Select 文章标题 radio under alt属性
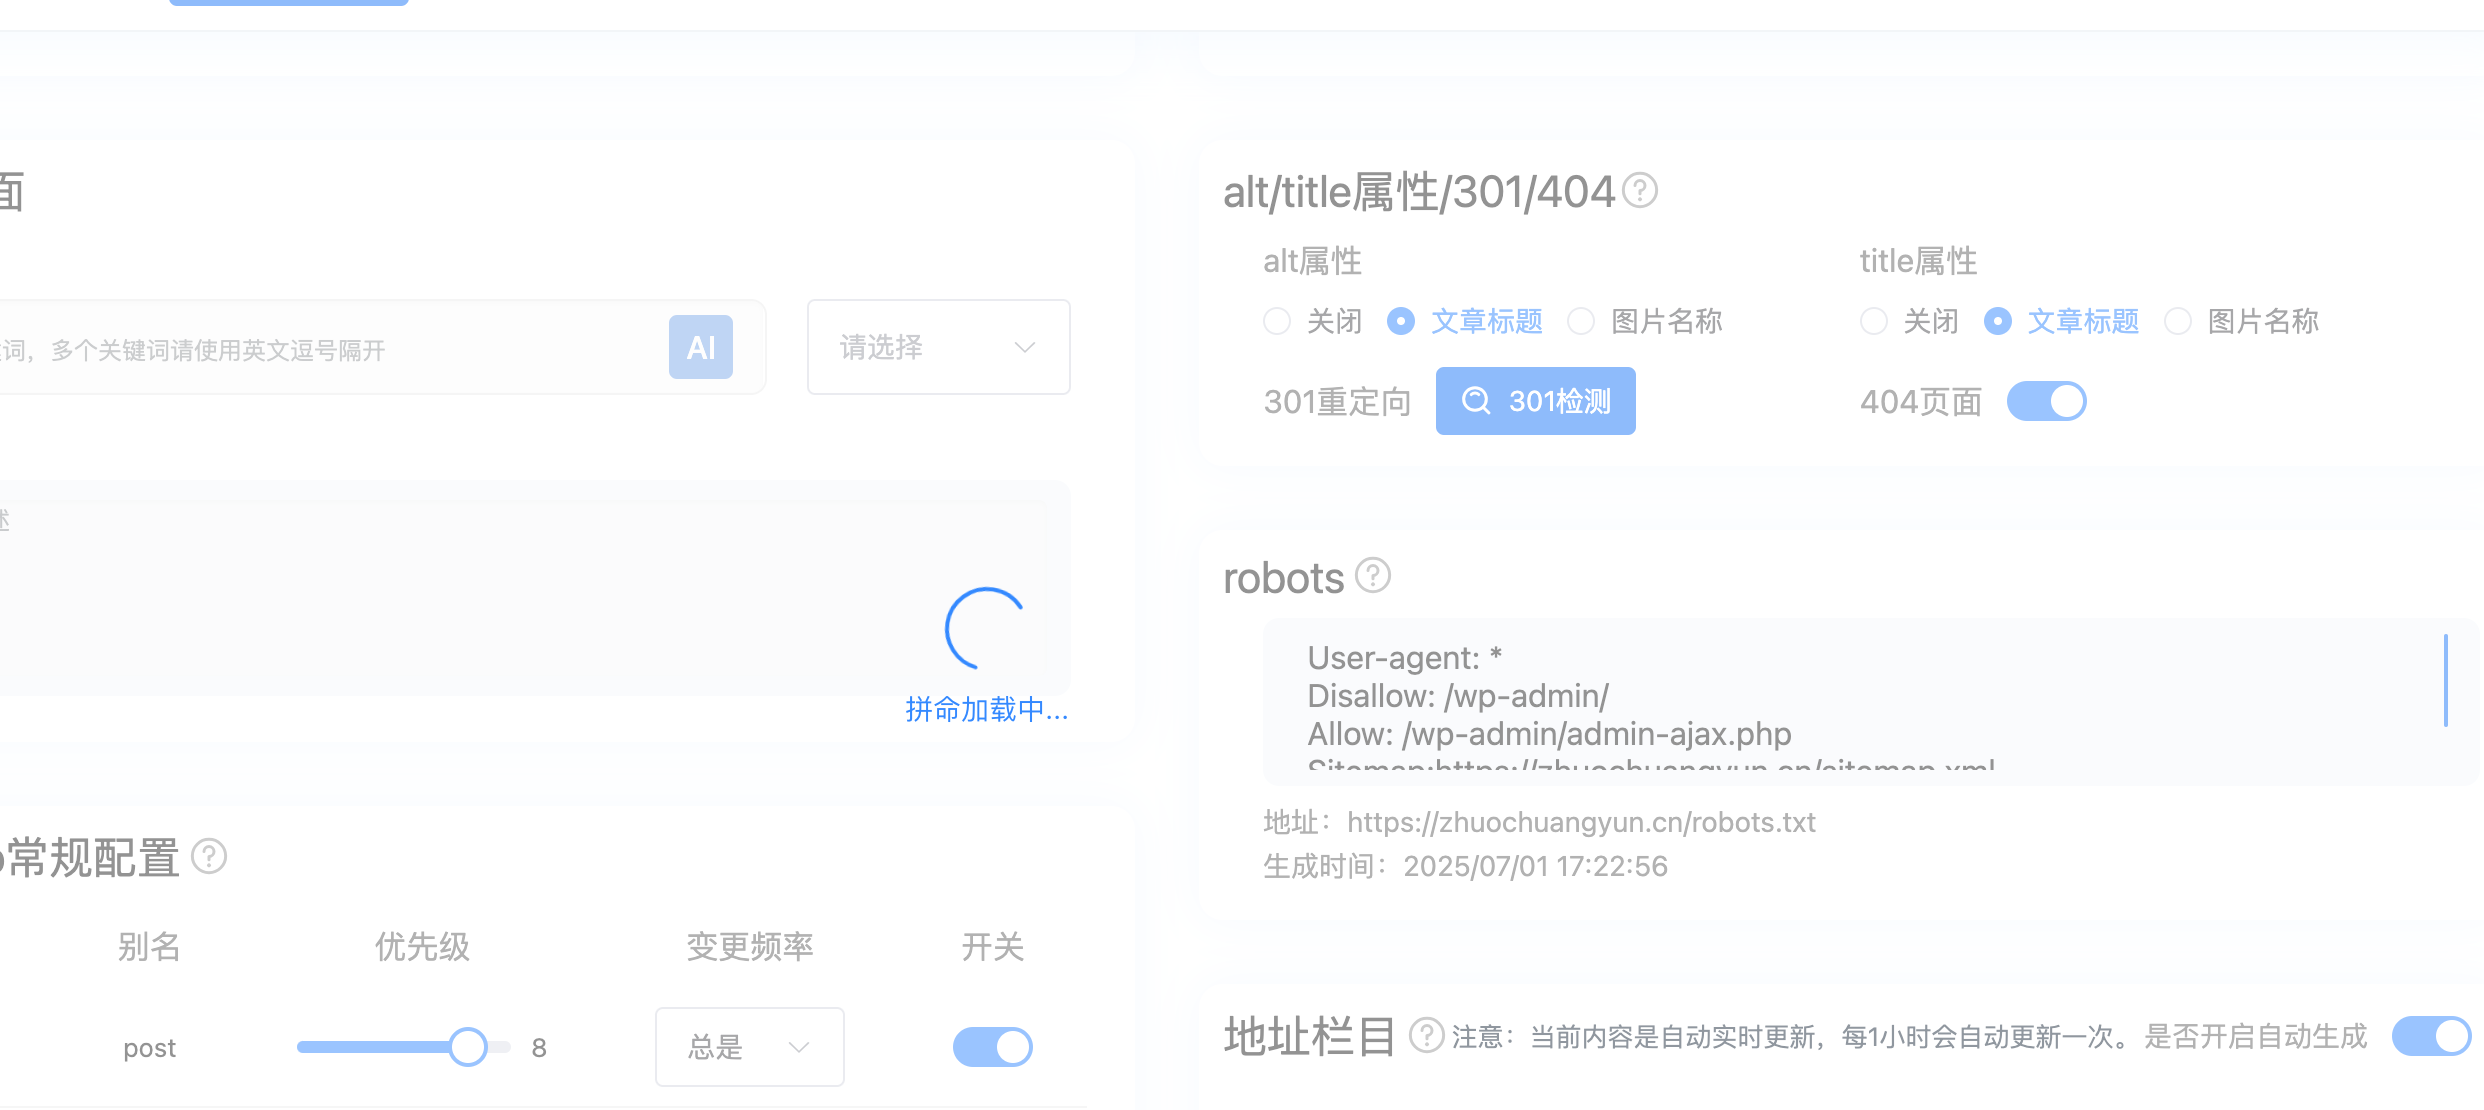Viewport: 2484px width, 1110px height. click(x=1401, y=321)
